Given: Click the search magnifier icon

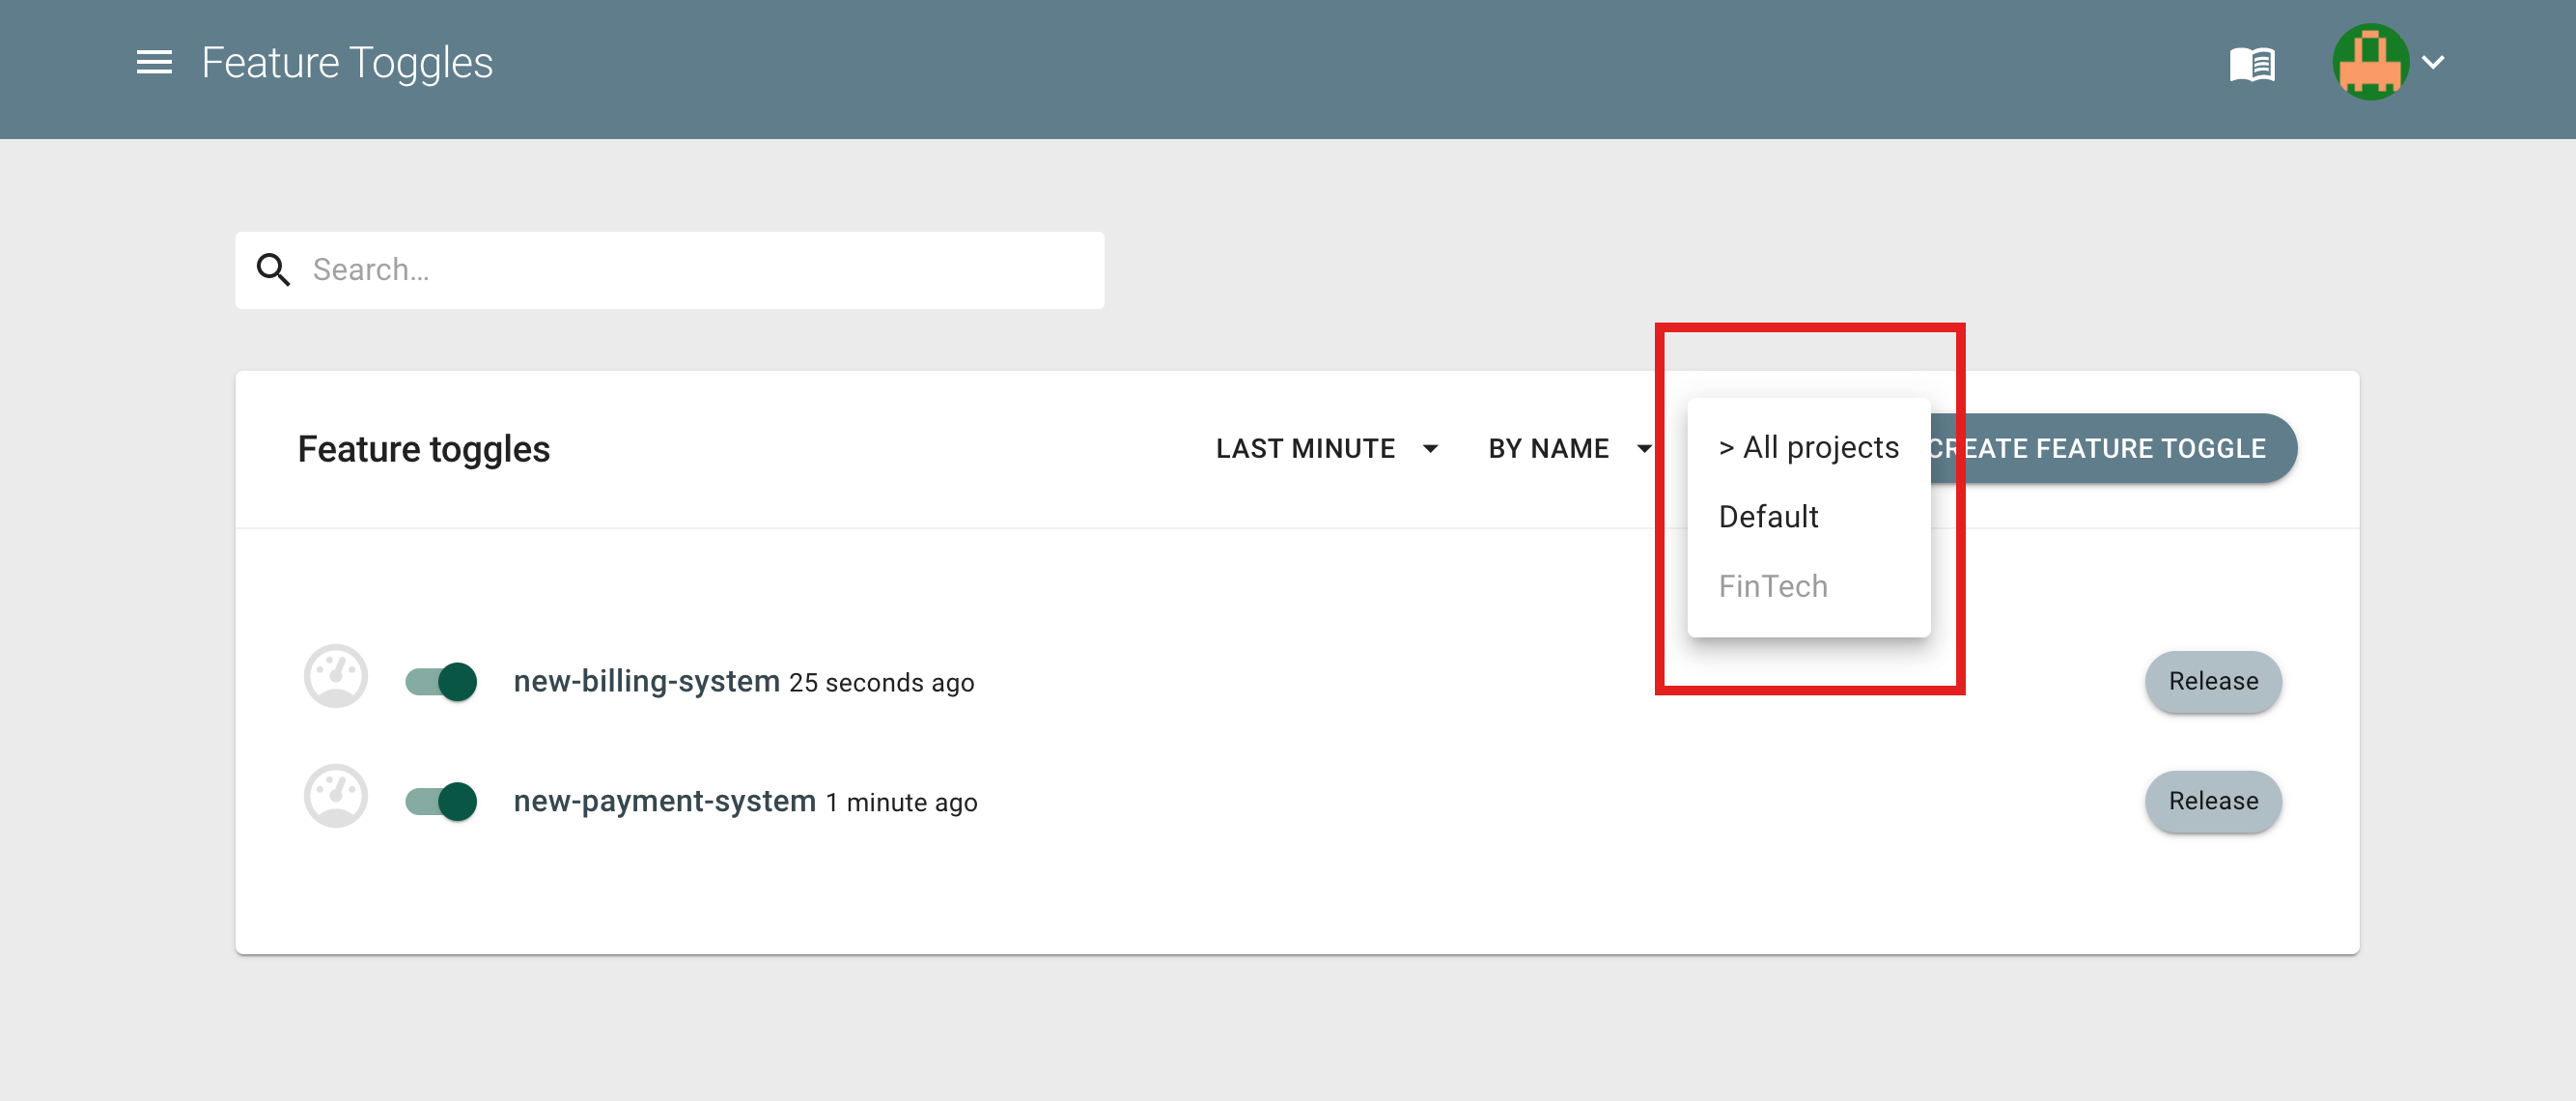Looking at the screenshot, I should [273, 270].
